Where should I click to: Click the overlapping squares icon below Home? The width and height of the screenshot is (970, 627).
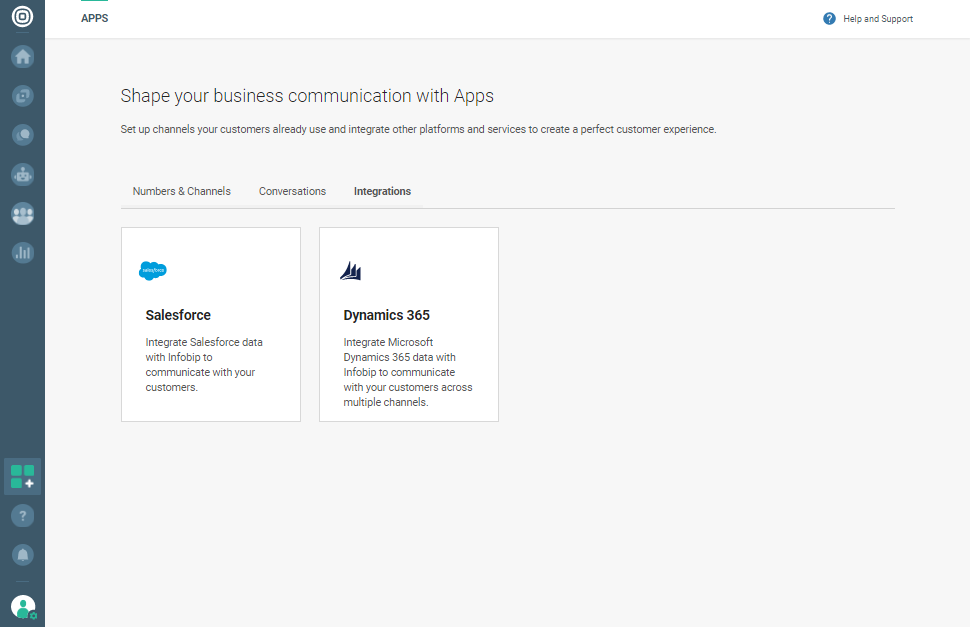(x=22, y=96)
